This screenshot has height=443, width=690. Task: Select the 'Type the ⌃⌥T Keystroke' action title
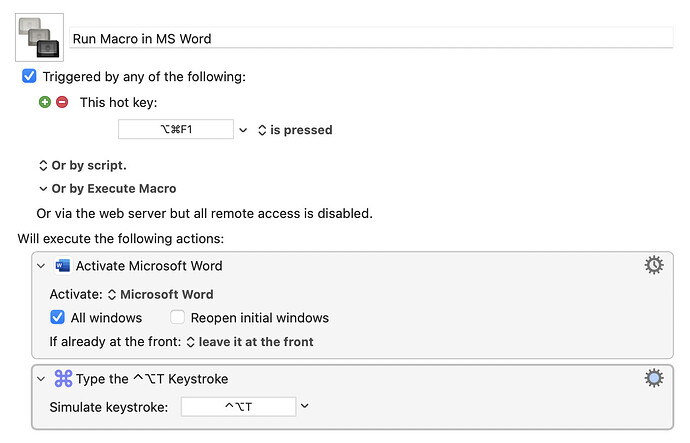click(x=152, y=379)
